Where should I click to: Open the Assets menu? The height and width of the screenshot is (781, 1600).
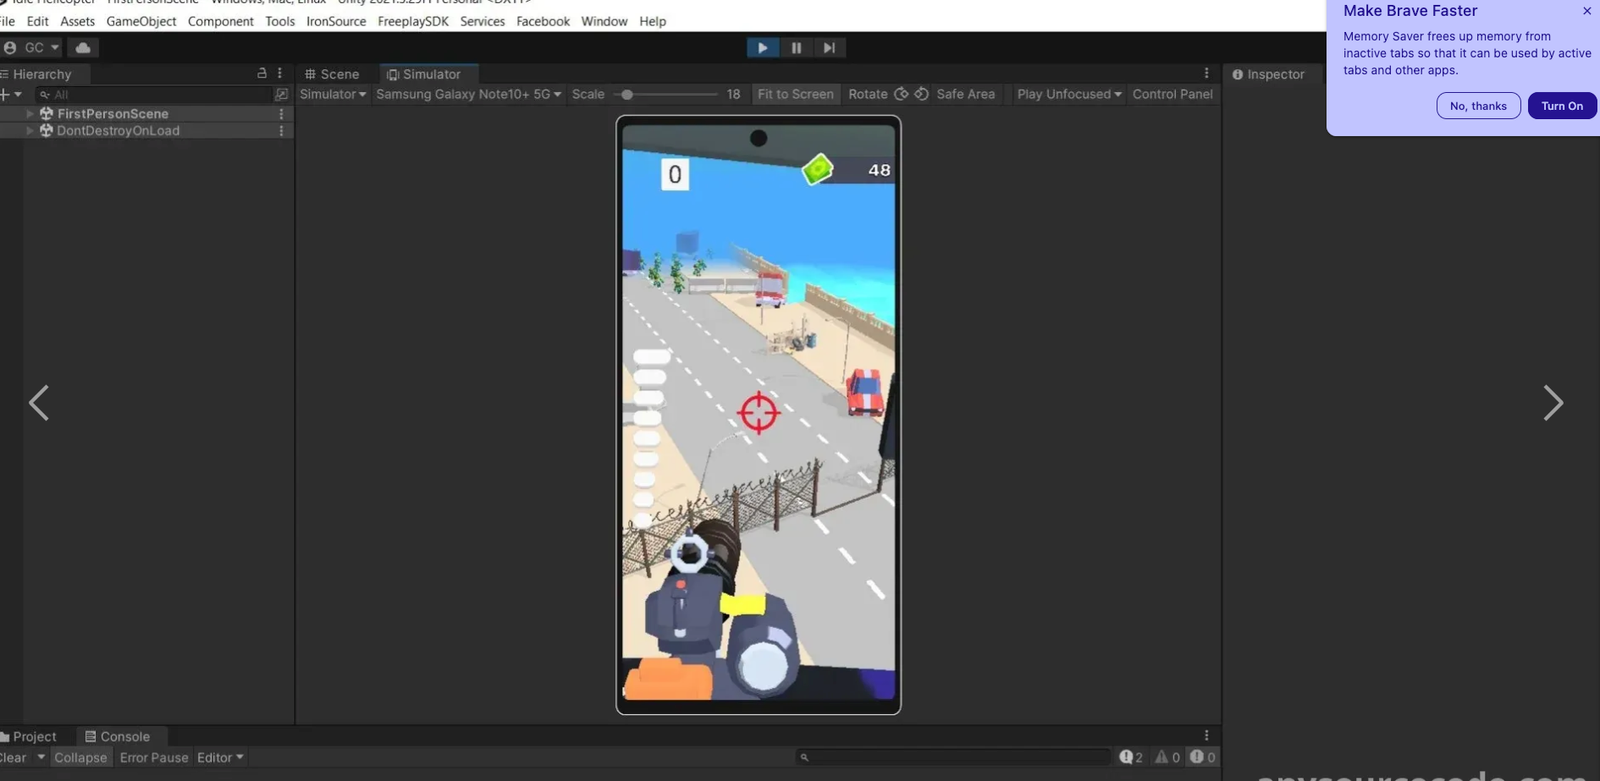pyautogui.click(x=77, y=21)
